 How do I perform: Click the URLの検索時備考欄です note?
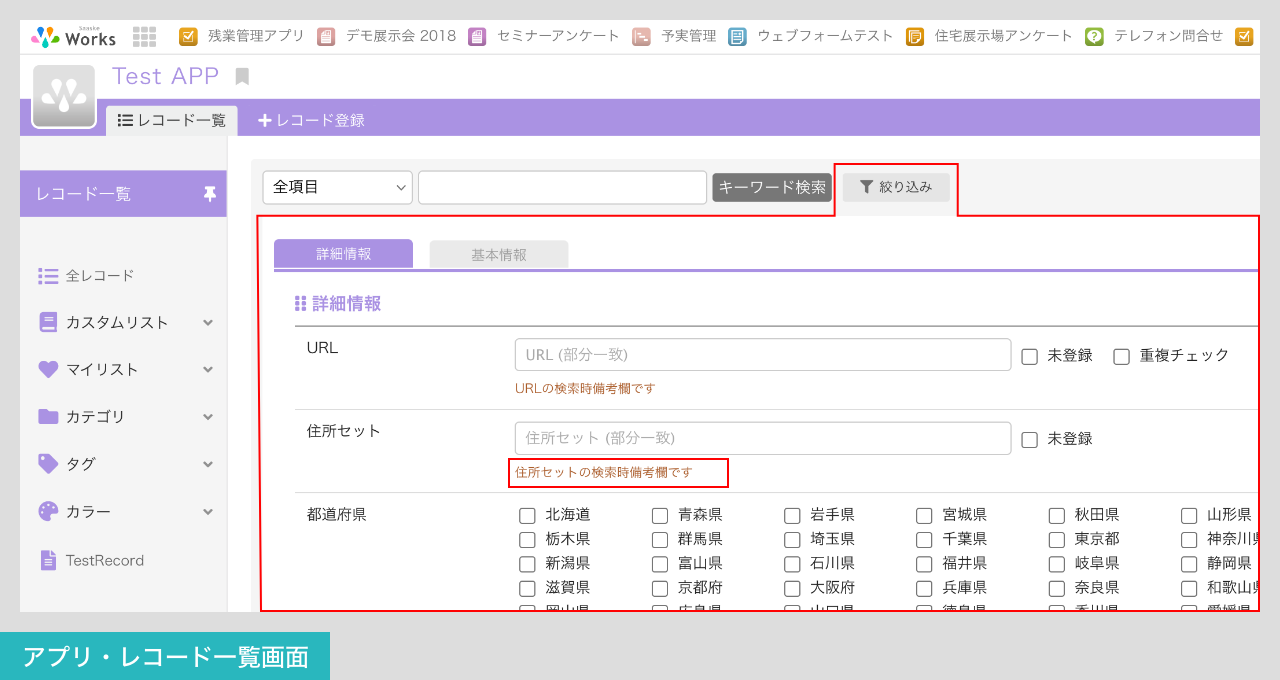[x=585, y=388]
